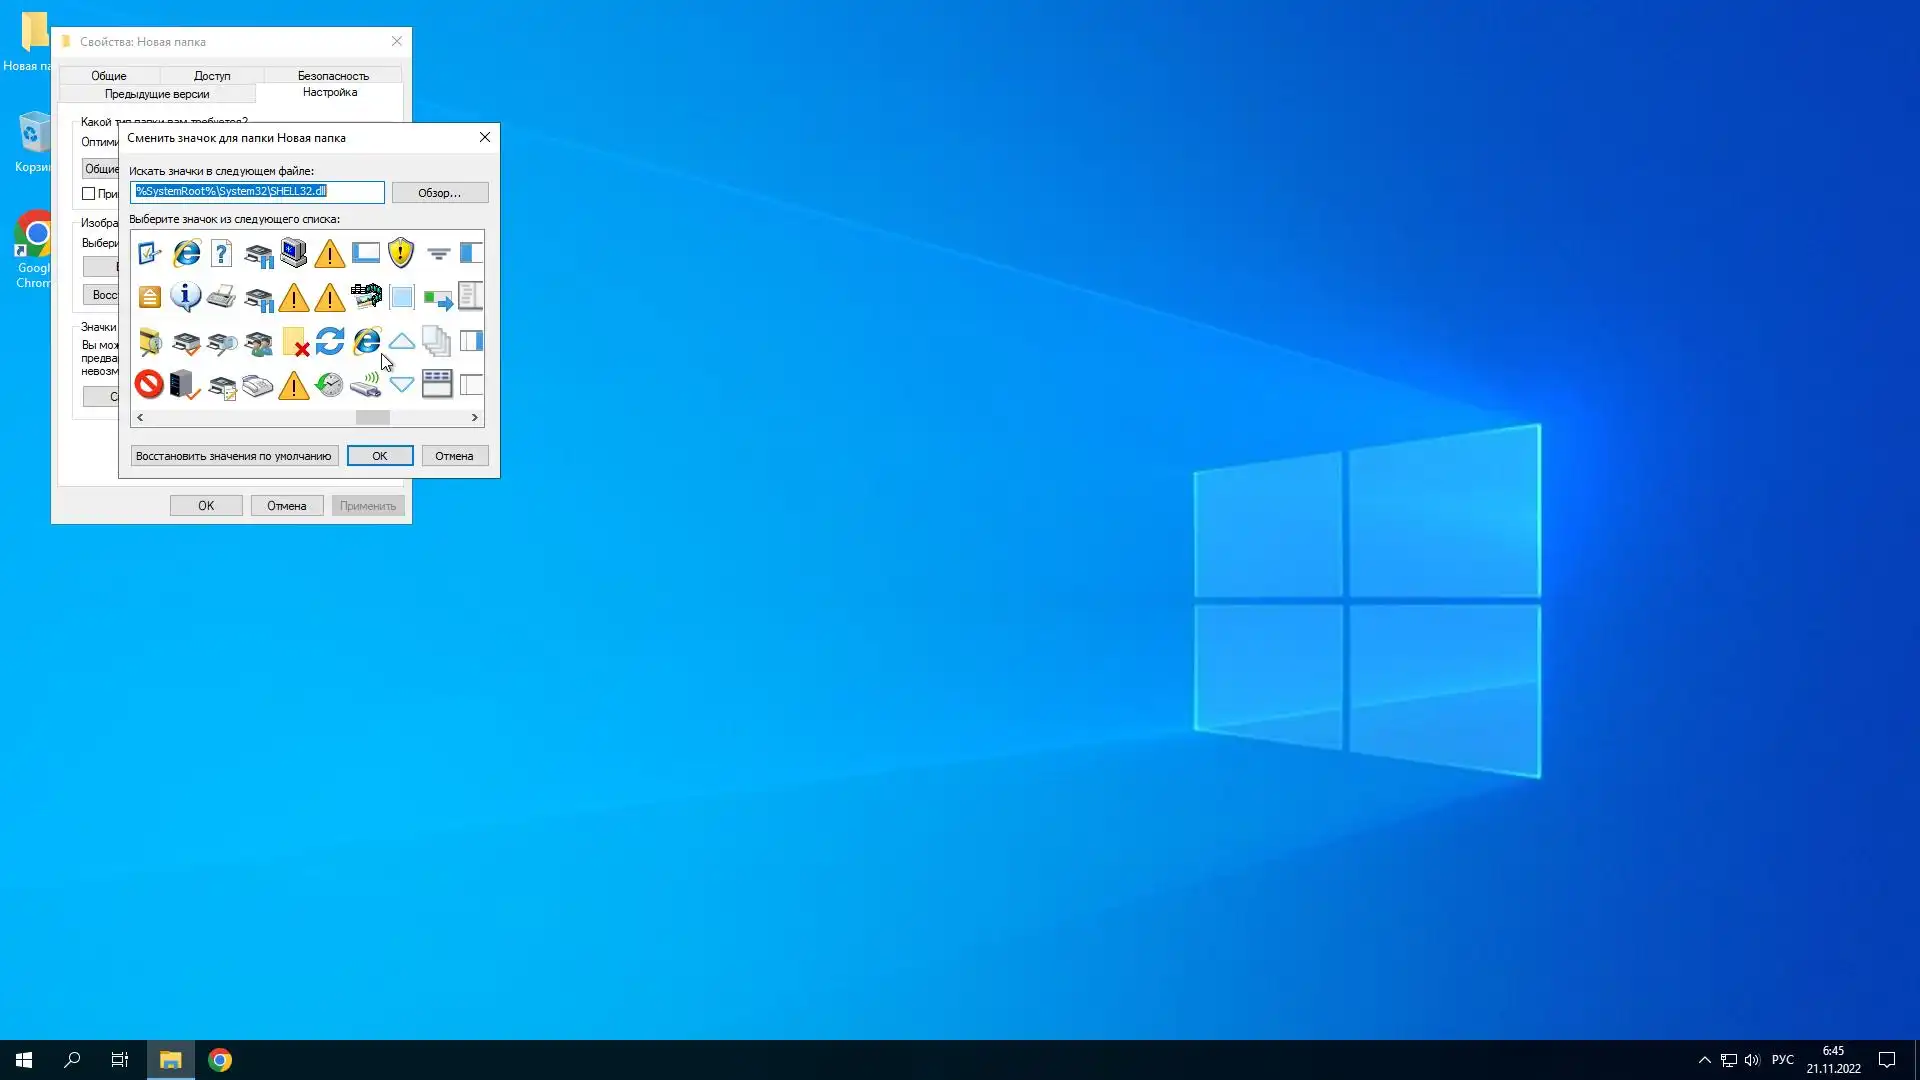Select the folder with red X icon

294,341
